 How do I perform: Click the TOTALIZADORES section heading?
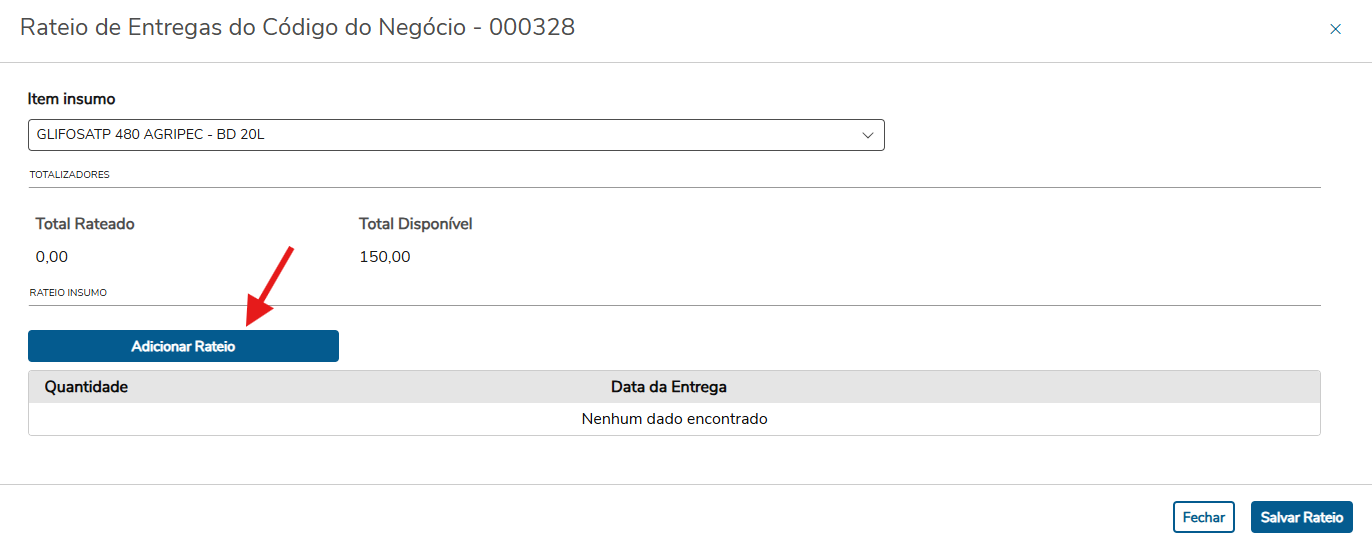[x=69, y=174]
